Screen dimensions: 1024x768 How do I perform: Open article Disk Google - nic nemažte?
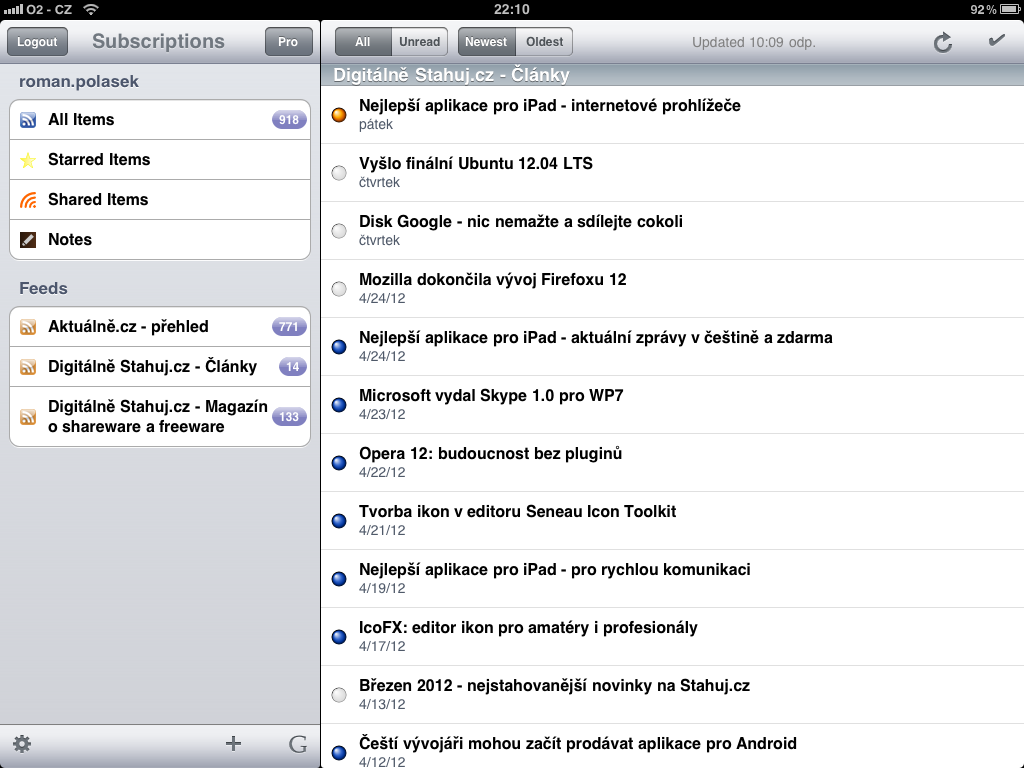point(673,231)
